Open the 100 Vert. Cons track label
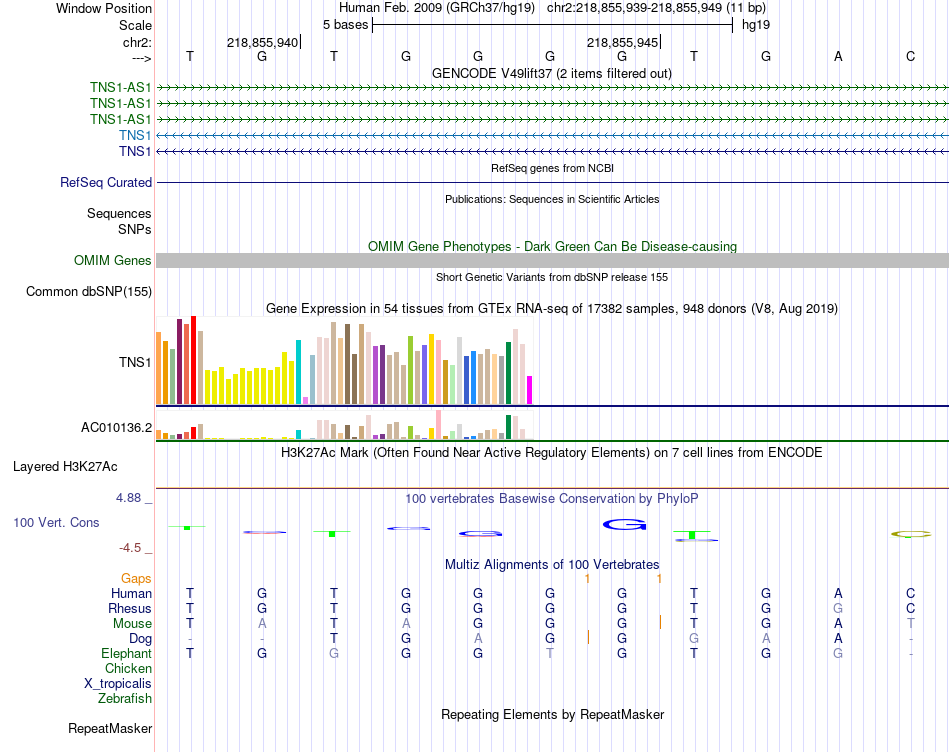This screenshot has height=752, width=950. click(56, 522)
